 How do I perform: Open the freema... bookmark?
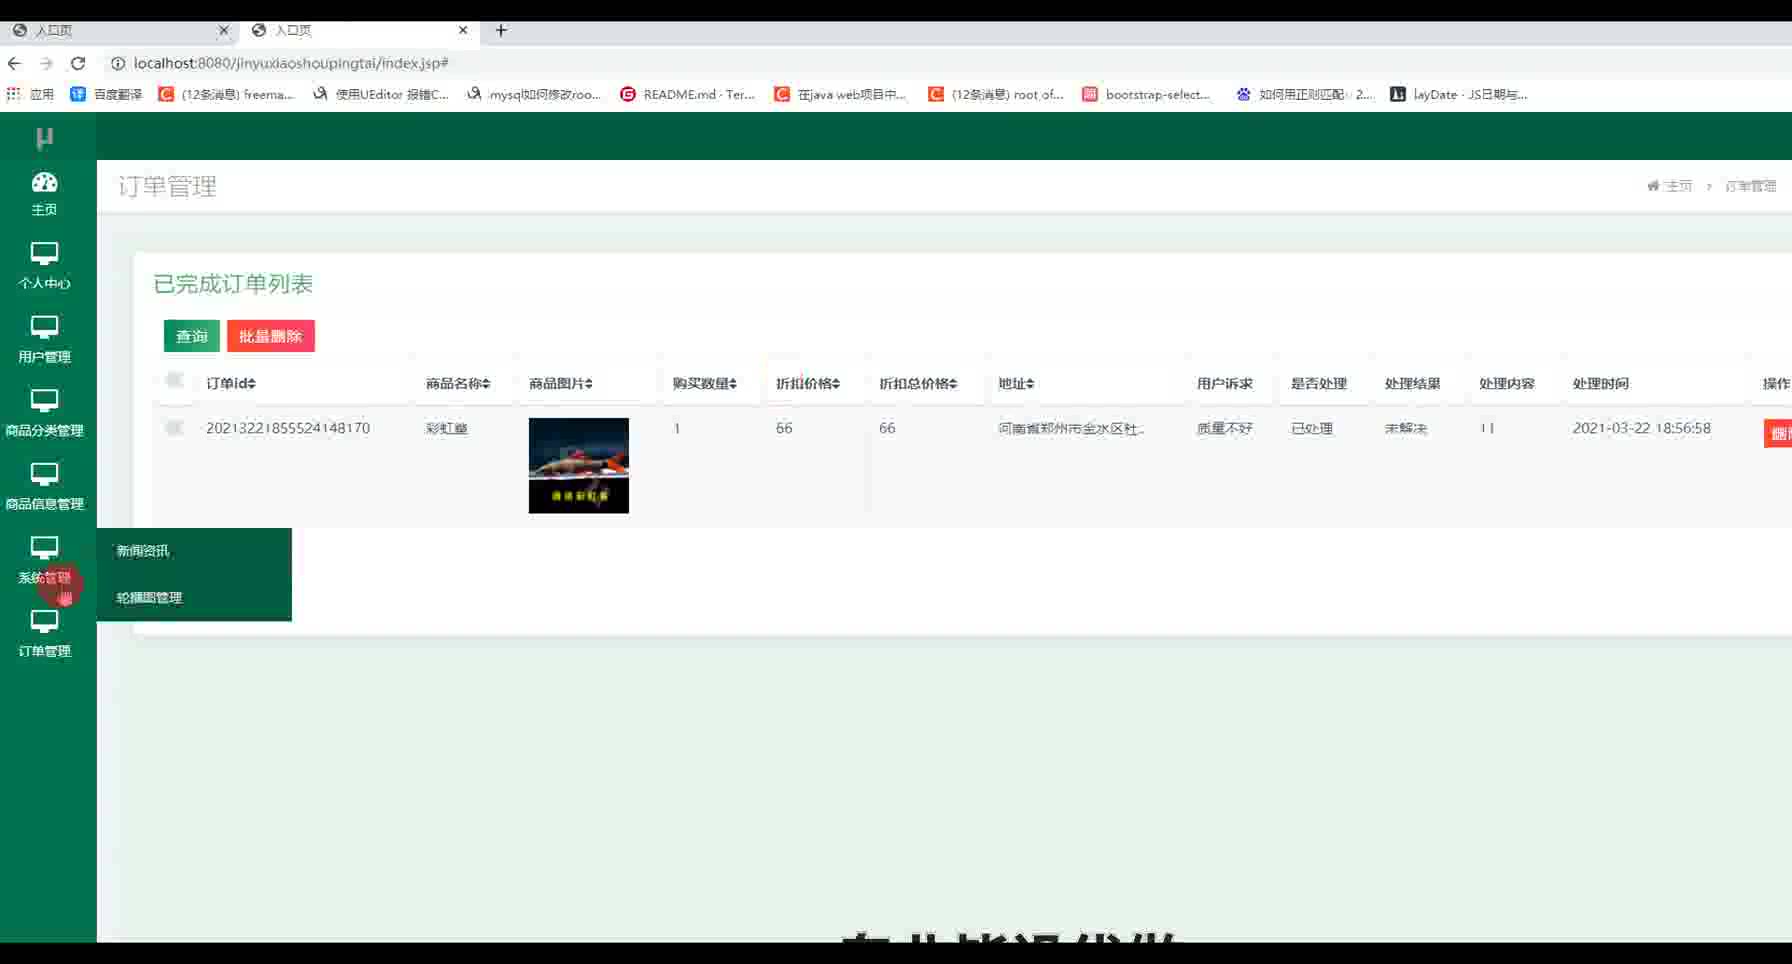[226, 94]
